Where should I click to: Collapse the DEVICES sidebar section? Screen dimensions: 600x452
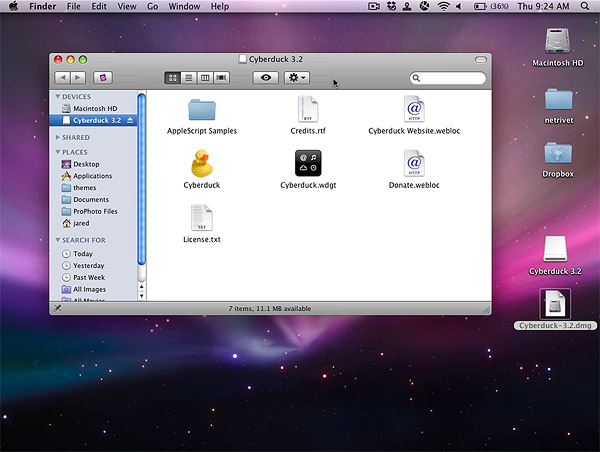click(58, 96)
